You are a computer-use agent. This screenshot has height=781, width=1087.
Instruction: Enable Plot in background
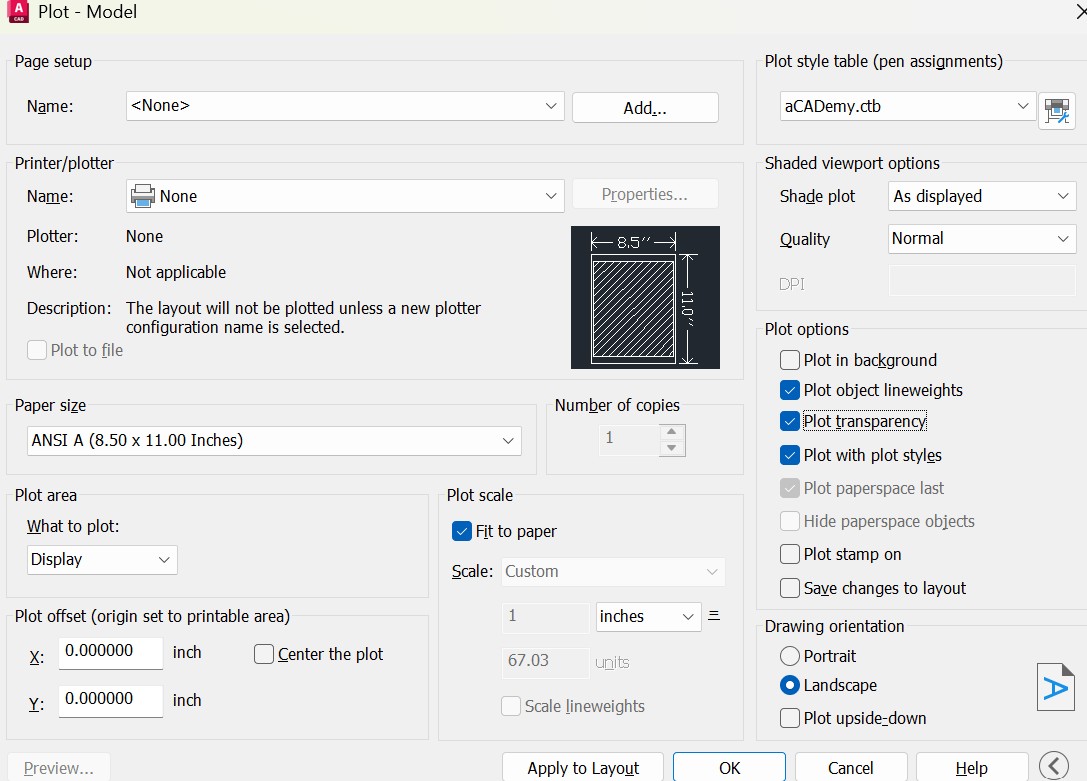[x=790, y=360]
